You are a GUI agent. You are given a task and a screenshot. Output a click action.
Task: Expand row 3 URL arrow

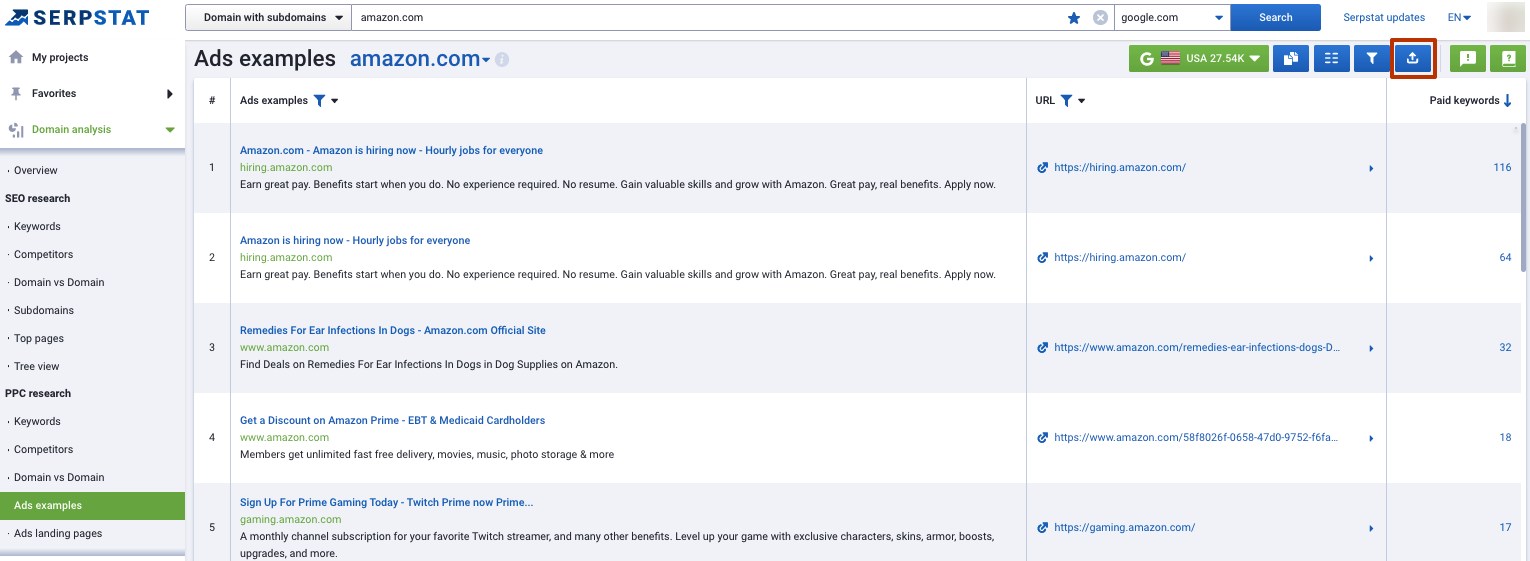pos(1371,348)
